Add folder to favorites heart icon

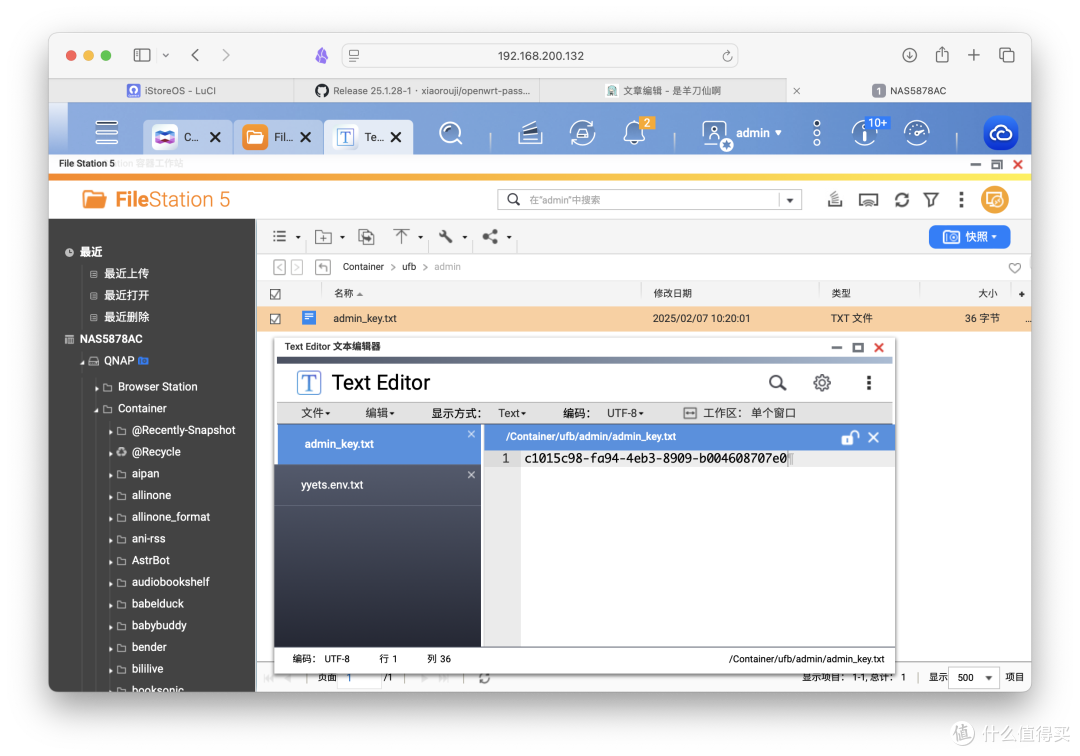(1015, 268)
